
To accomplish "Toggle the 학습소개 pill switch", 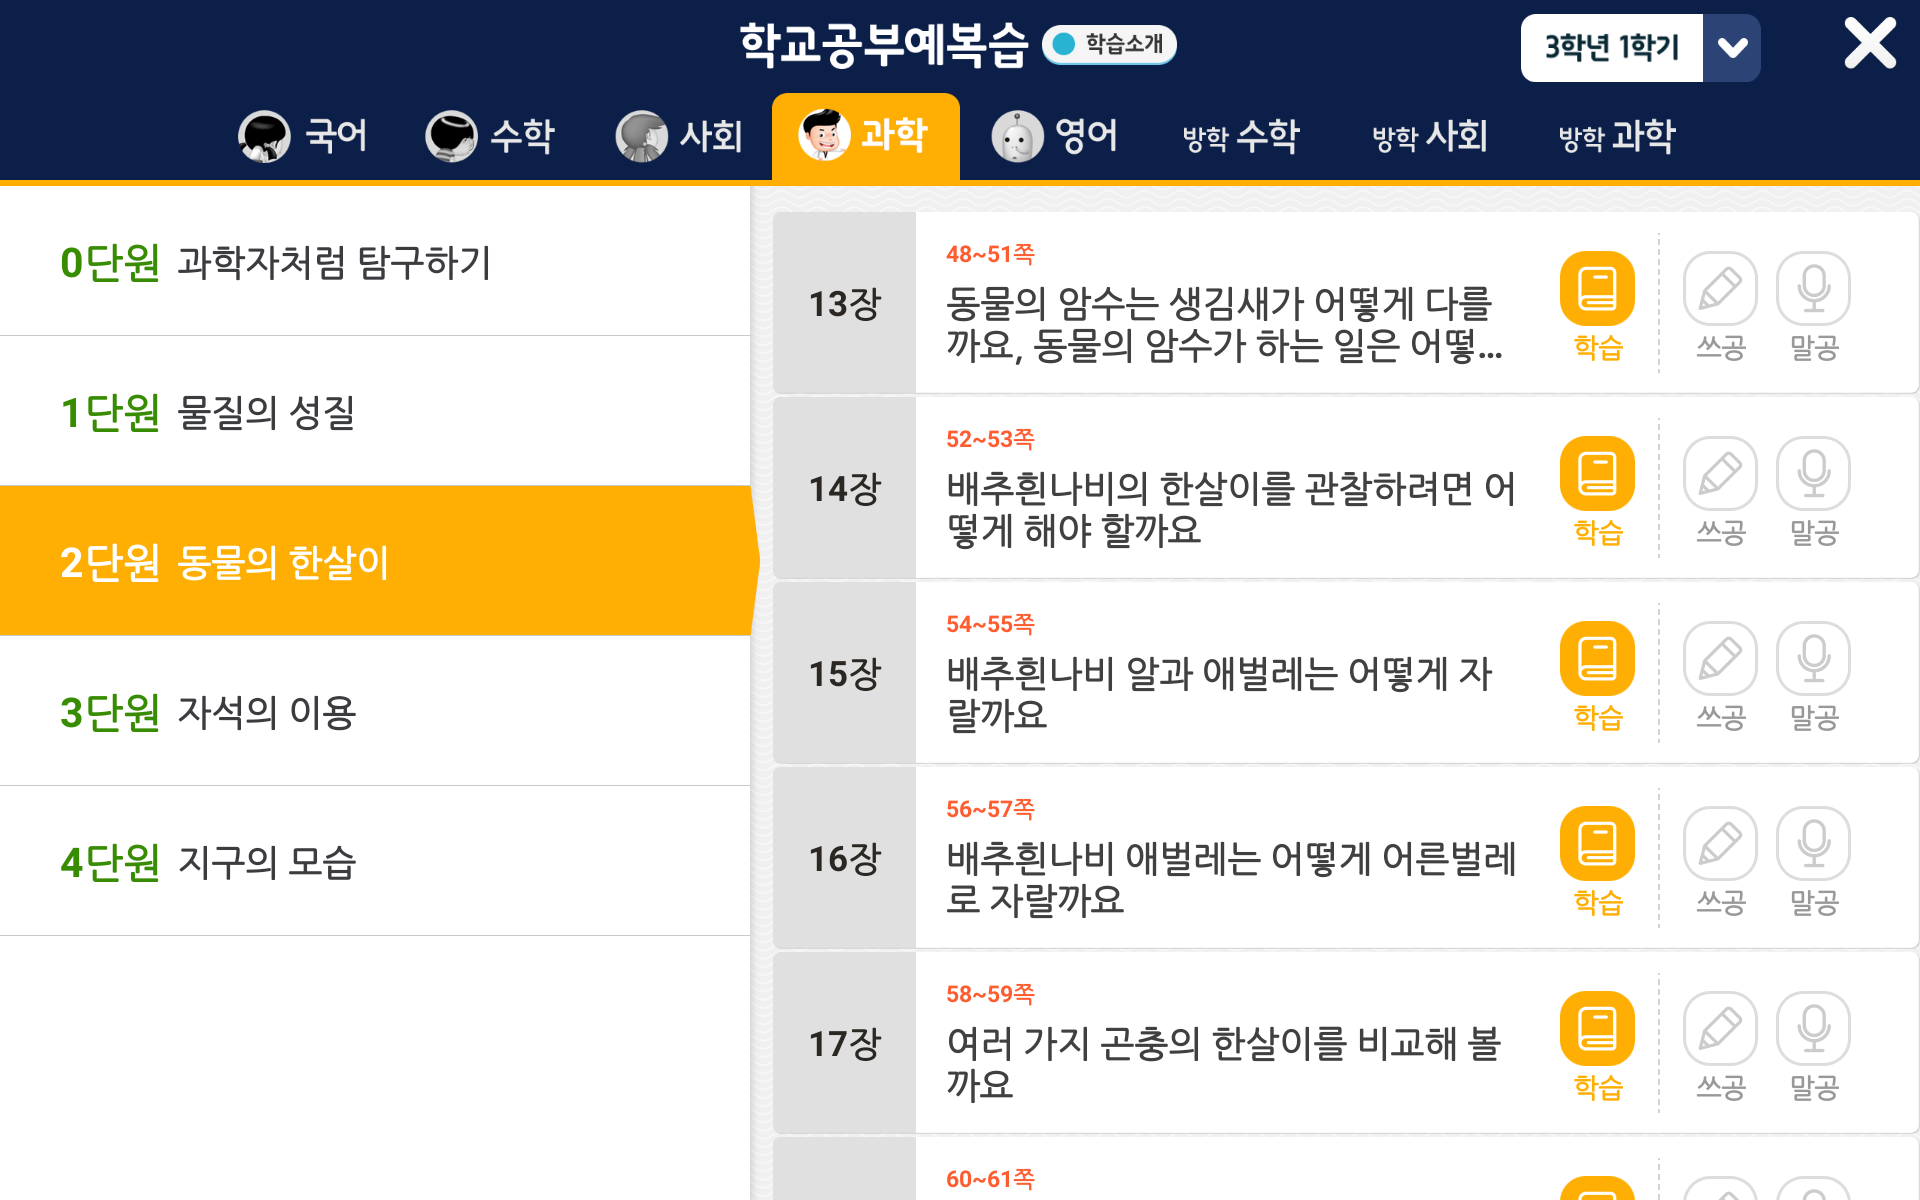I will (1109, 44).
